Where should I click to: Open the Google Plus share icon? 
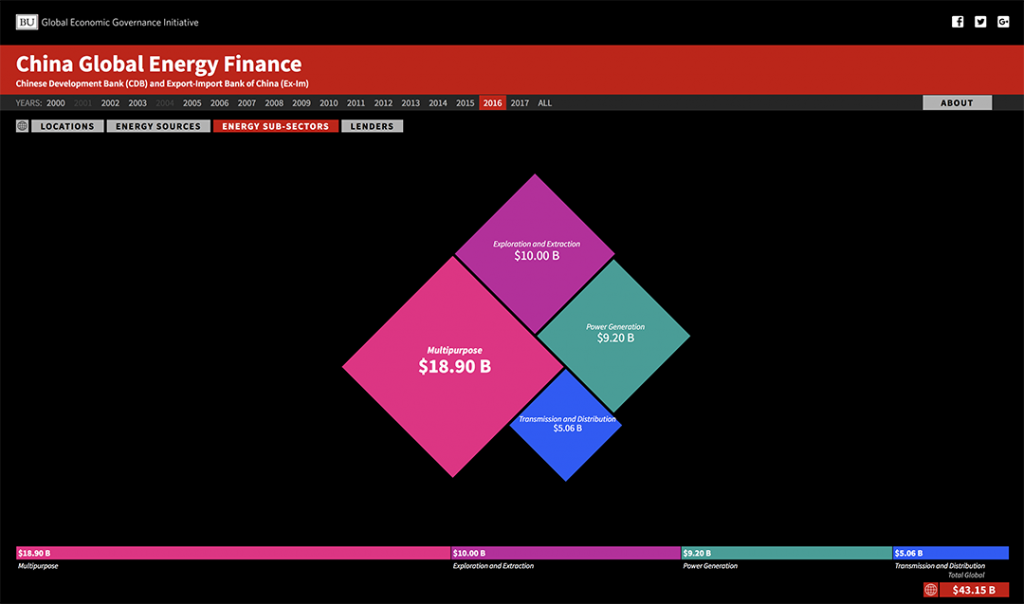coord(1003,22)
